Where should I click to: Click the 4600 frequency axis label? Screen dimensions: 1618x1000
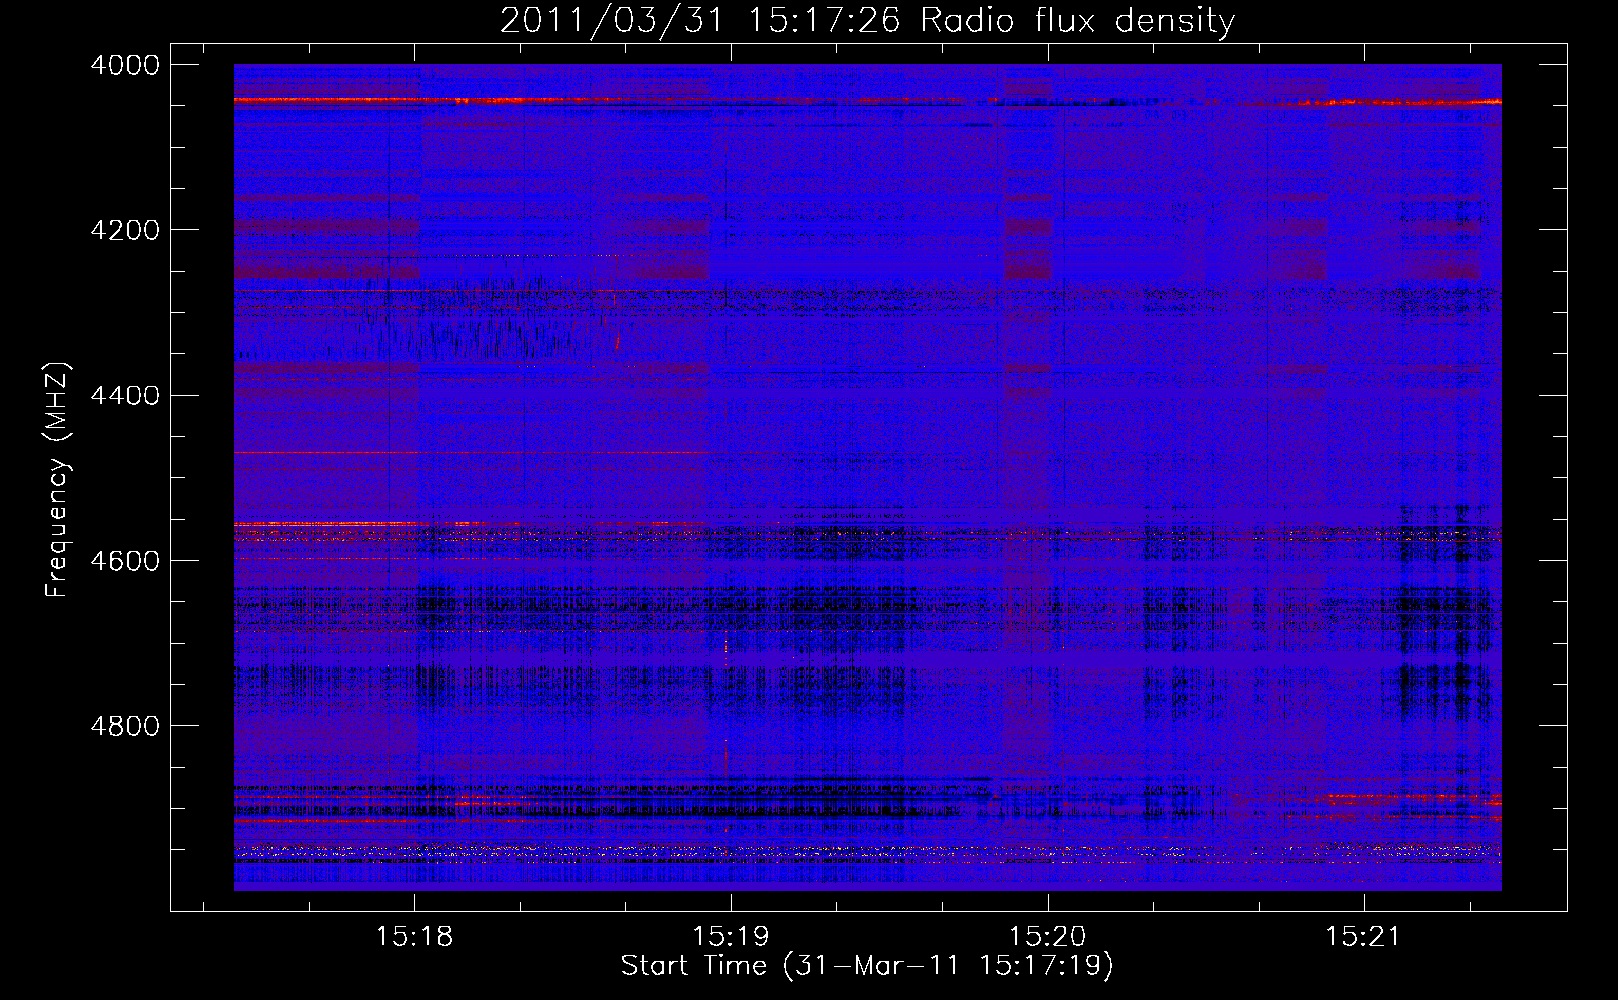click(125, 560)
